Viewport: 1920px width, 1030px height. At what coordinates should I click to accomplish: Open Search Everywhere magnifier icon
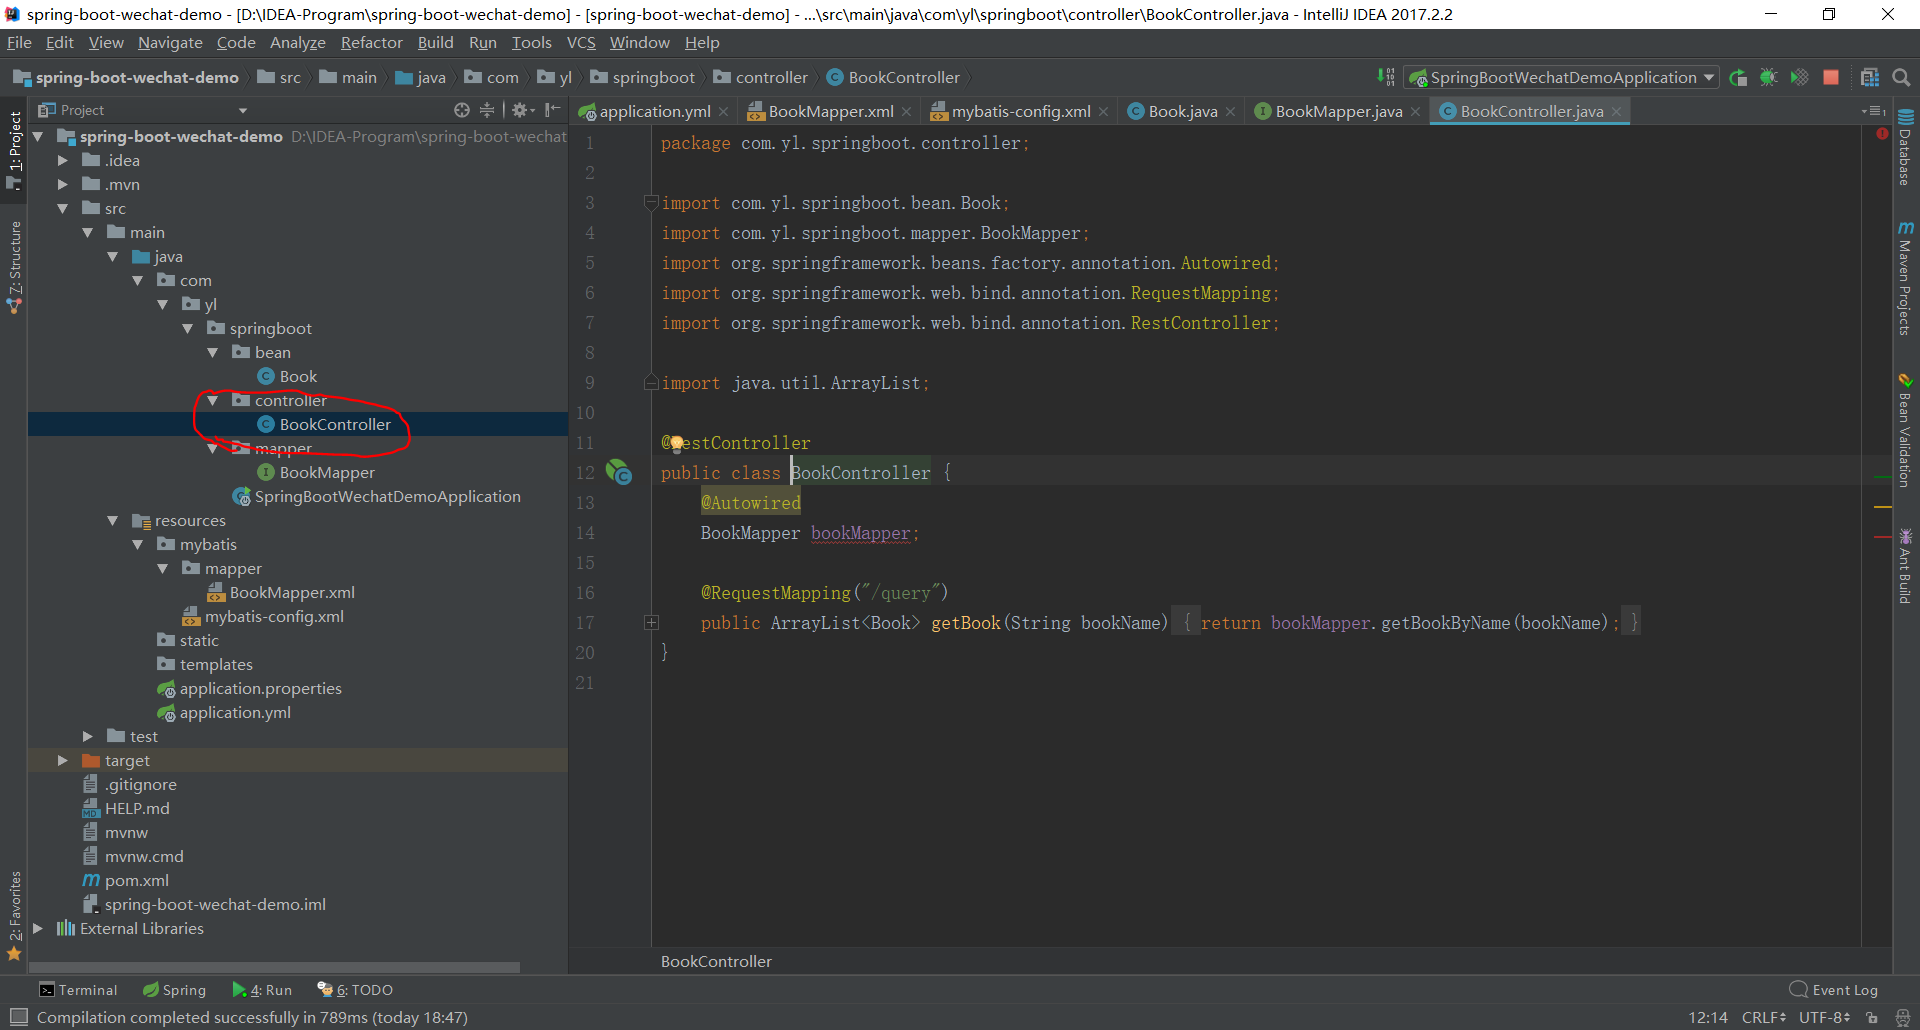(x=1901, y=77)
